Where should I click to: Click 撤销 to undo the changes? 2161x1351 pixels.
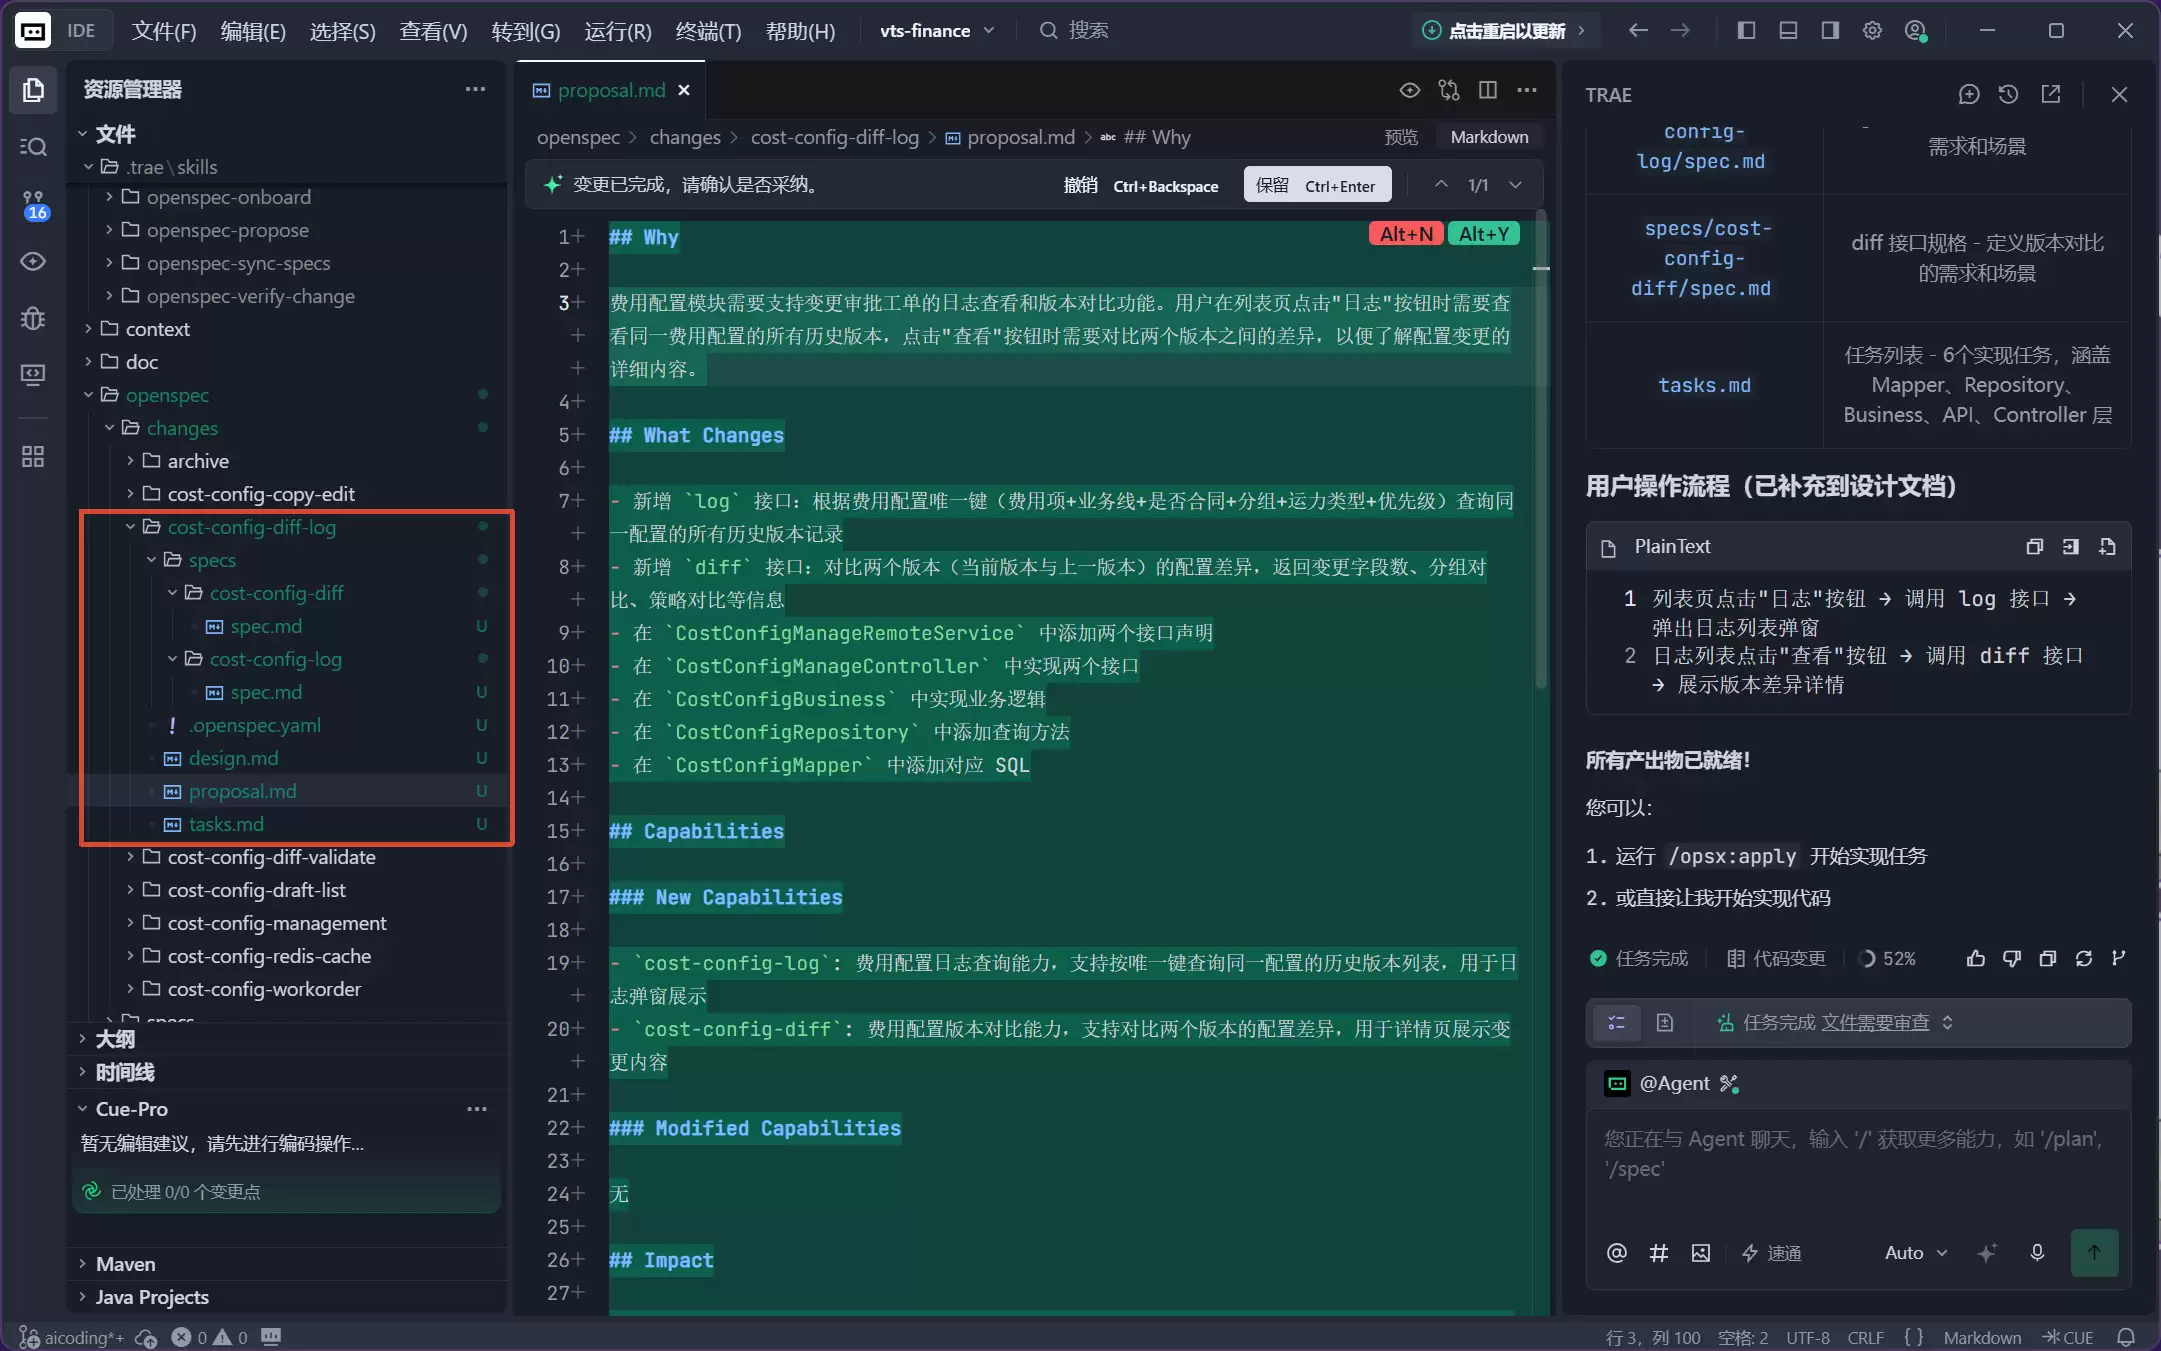(x=1141, y=185)
